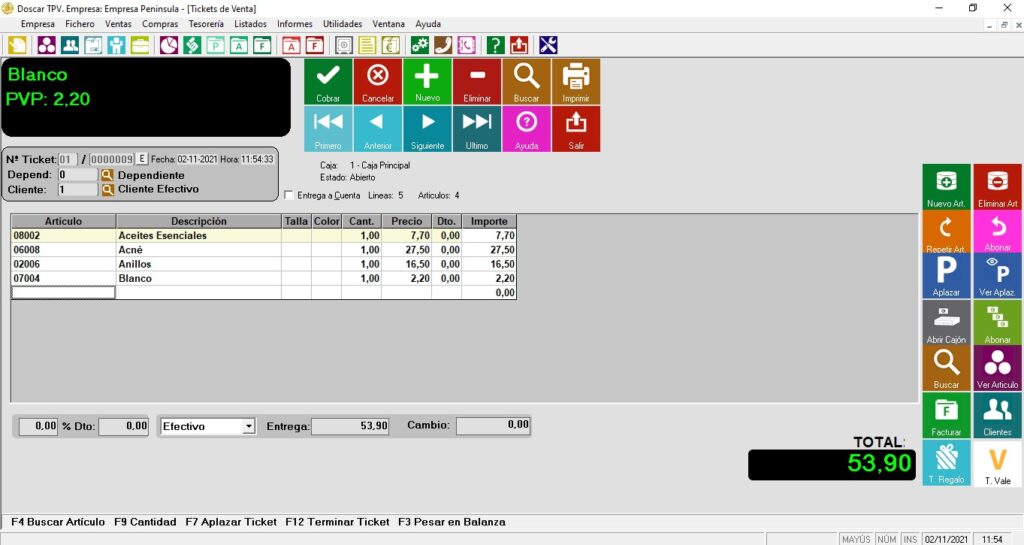The image size is (1024, 545).
Task: Click the Imprimir printer icon
Action: 576,81
